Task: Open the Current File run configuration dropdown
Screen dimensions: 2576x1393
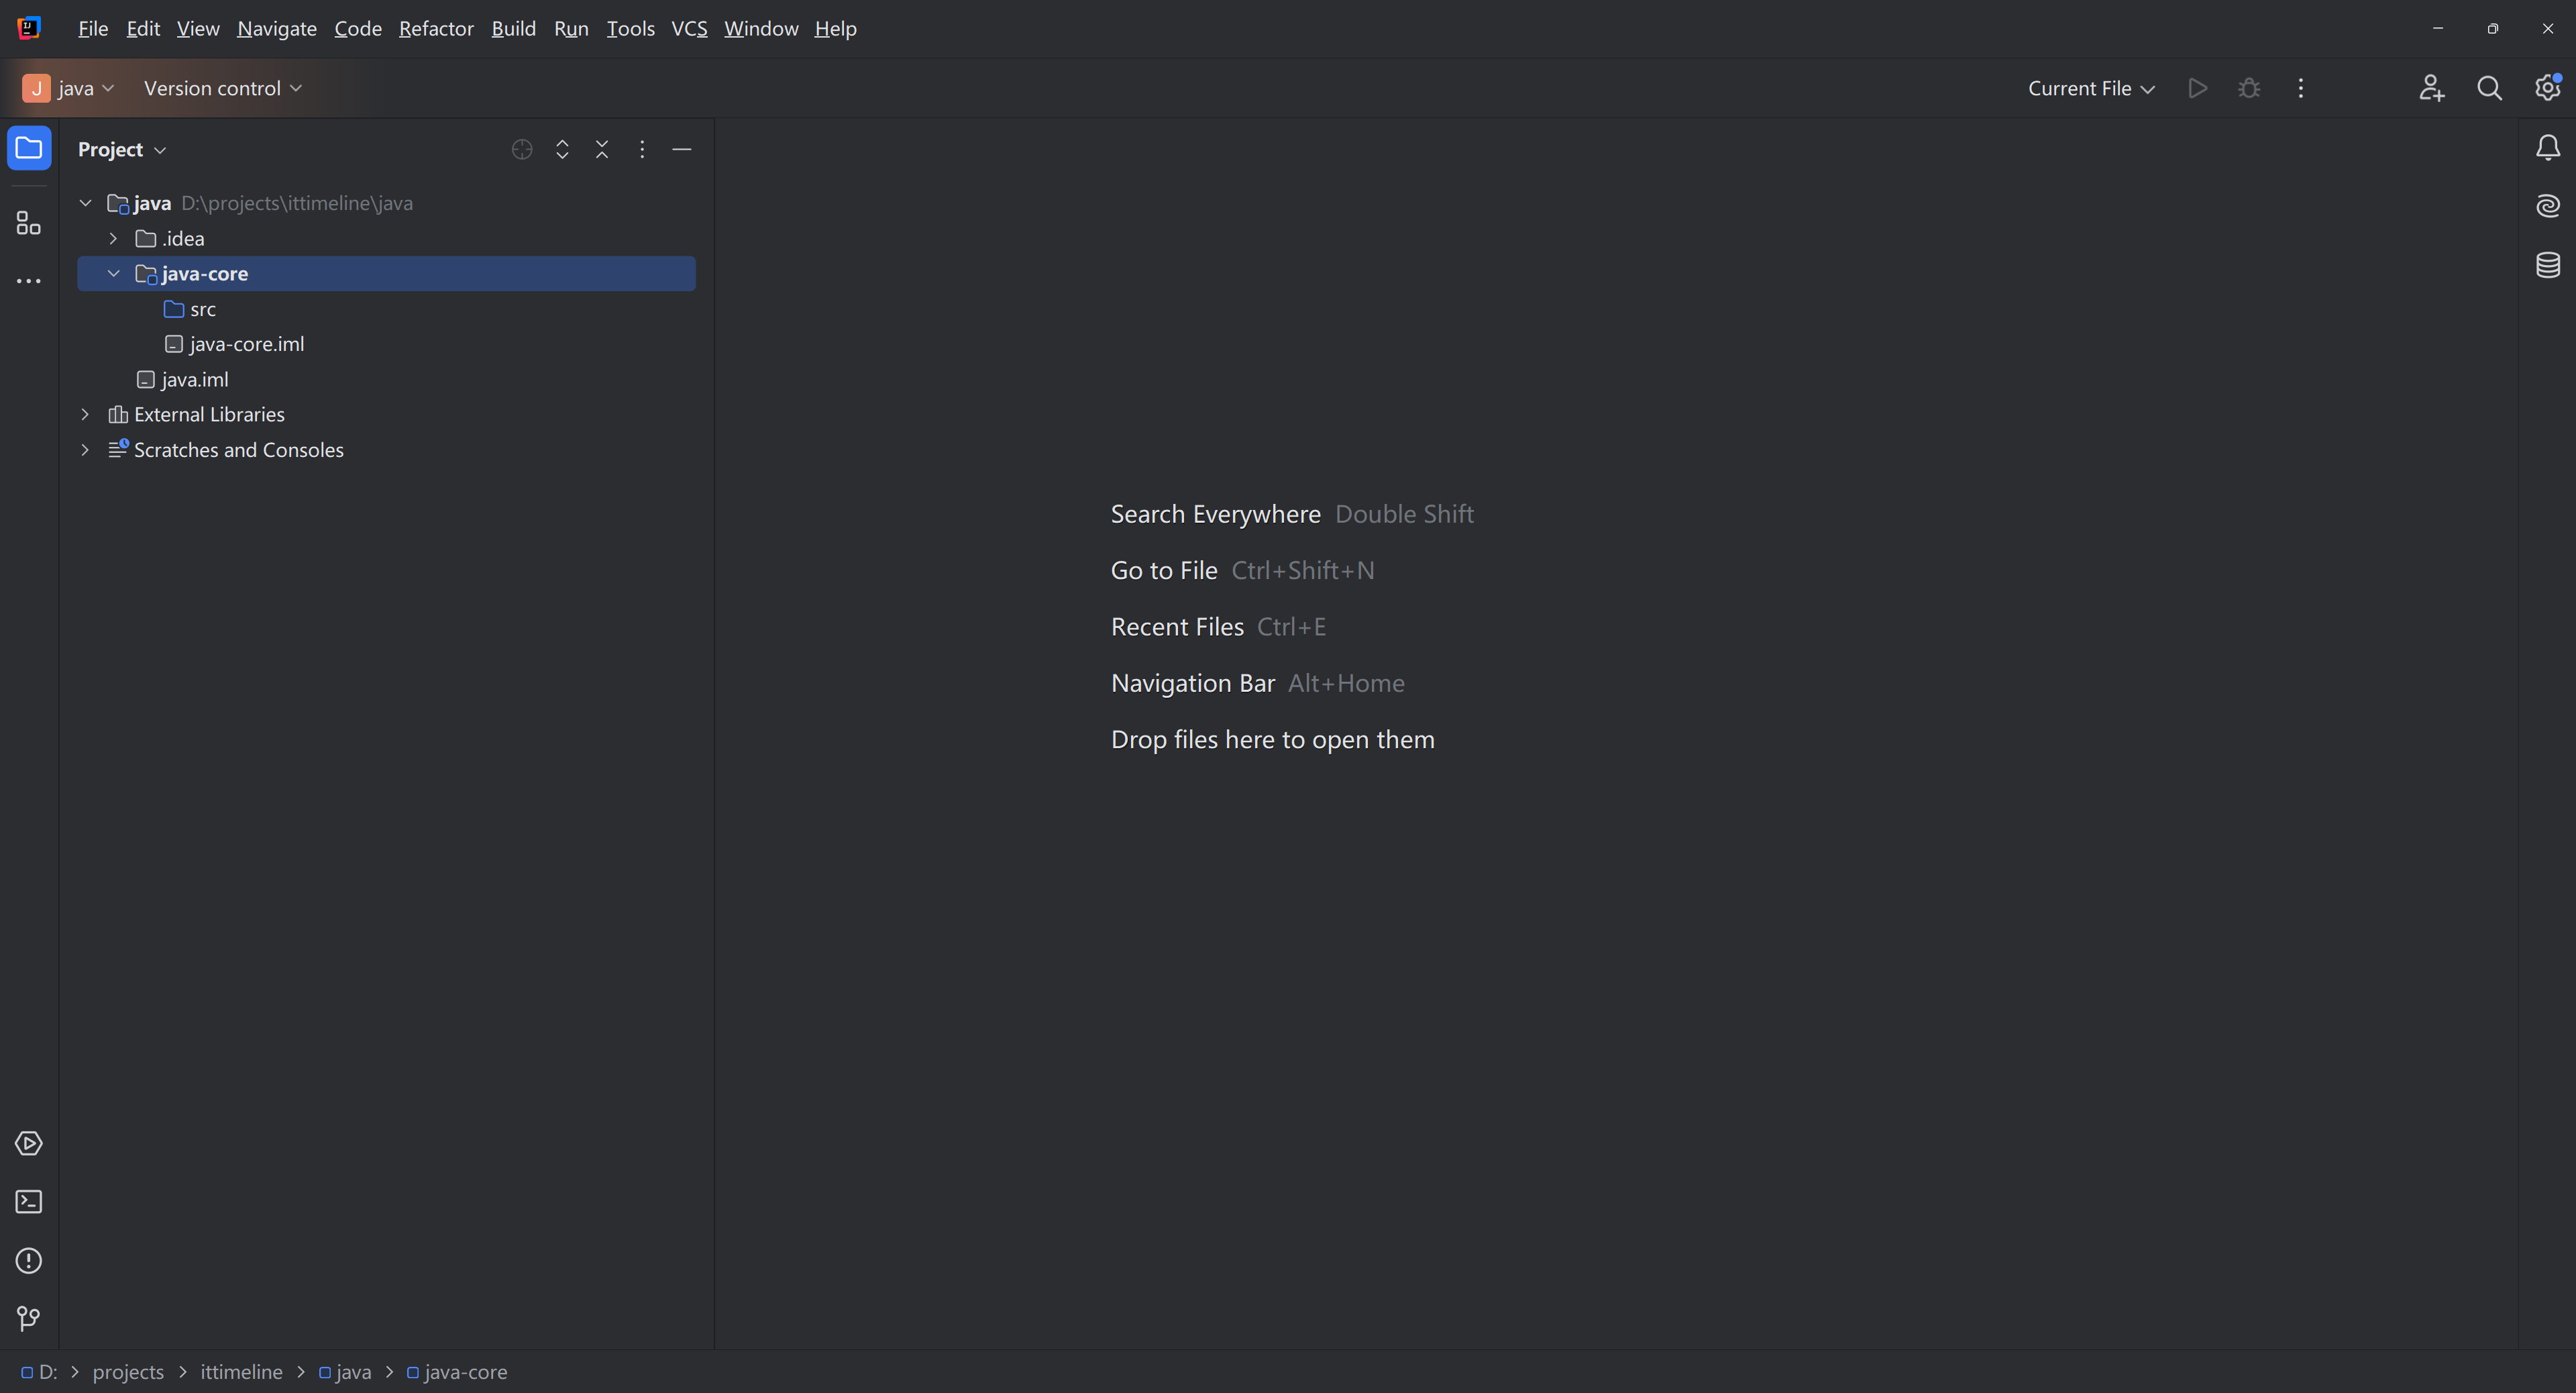Action: (x=2090, y=88)
